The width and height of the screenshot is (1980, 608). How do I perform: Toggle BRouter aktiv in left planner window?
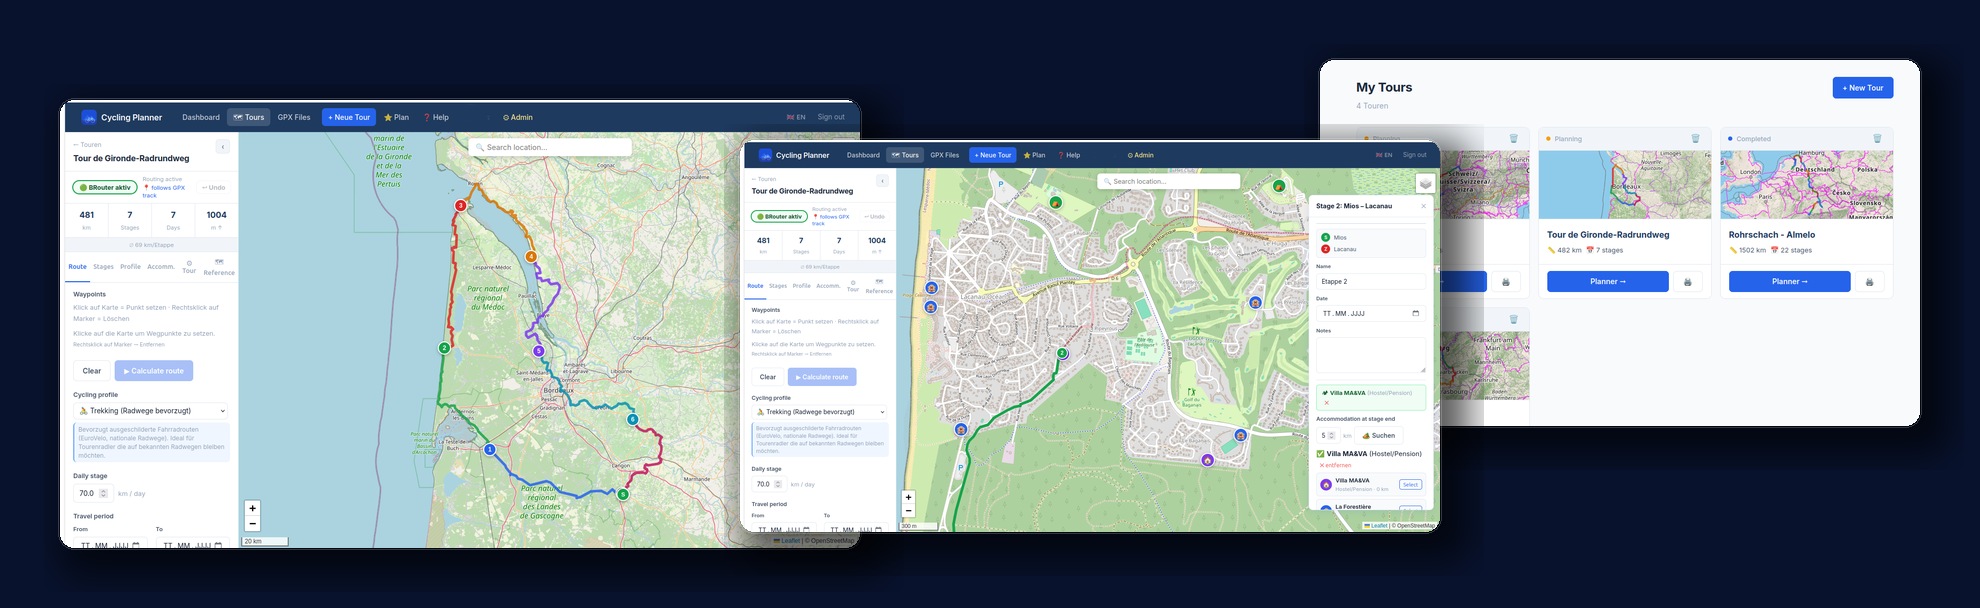coord(104,187)
